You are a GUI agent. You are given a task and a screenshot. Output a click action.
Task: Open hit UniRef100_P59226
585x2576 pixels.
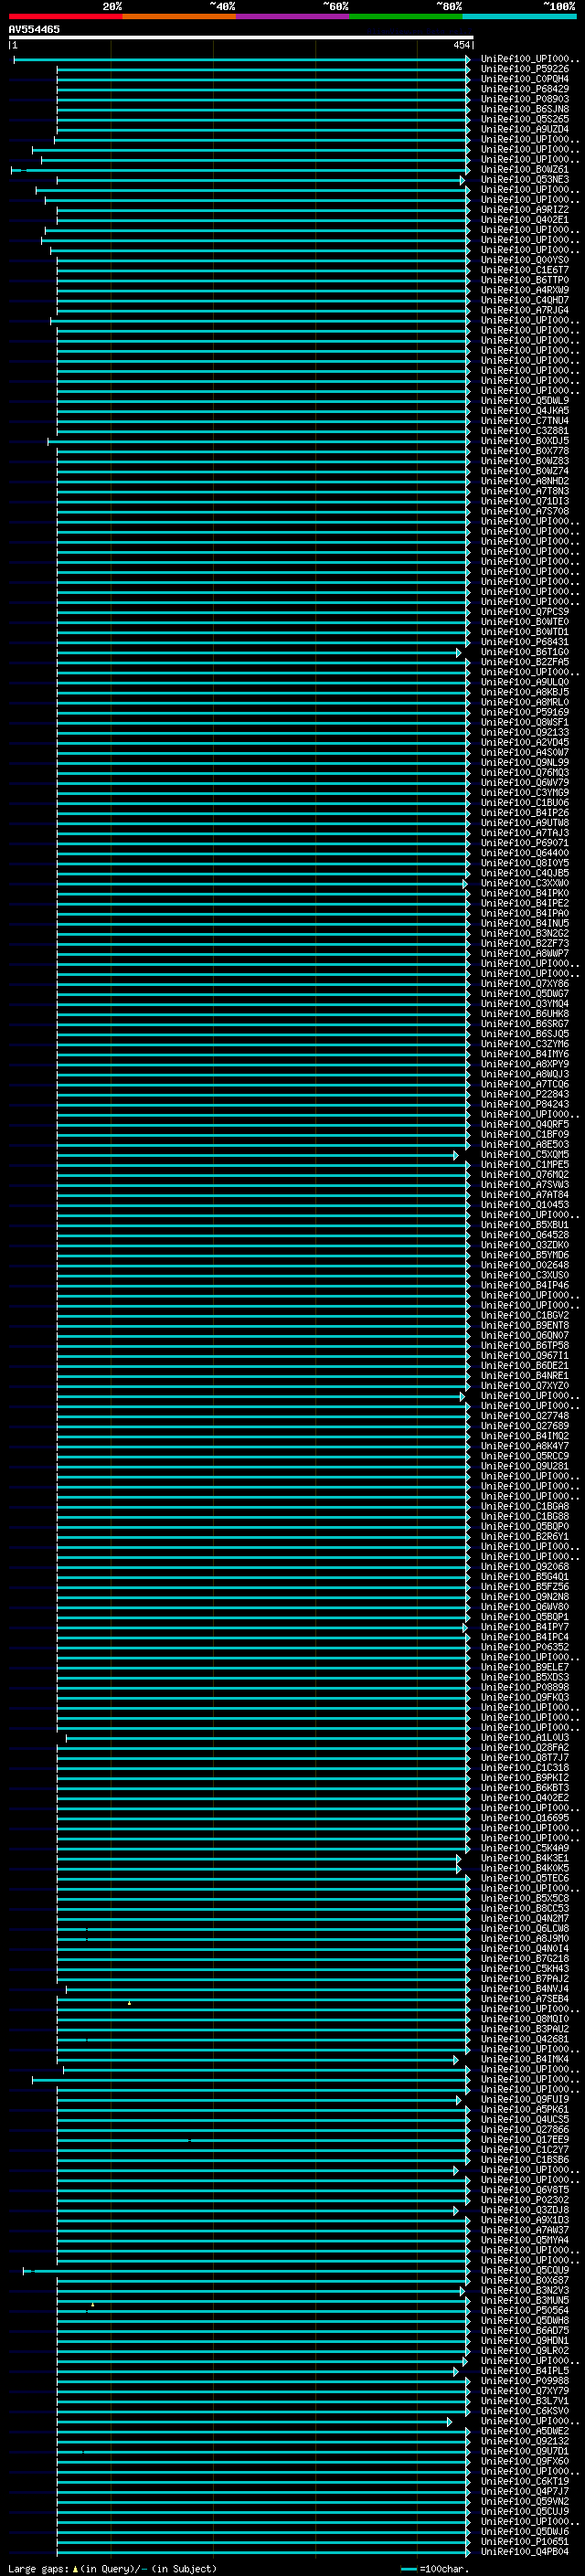click(x=525, y=69)
